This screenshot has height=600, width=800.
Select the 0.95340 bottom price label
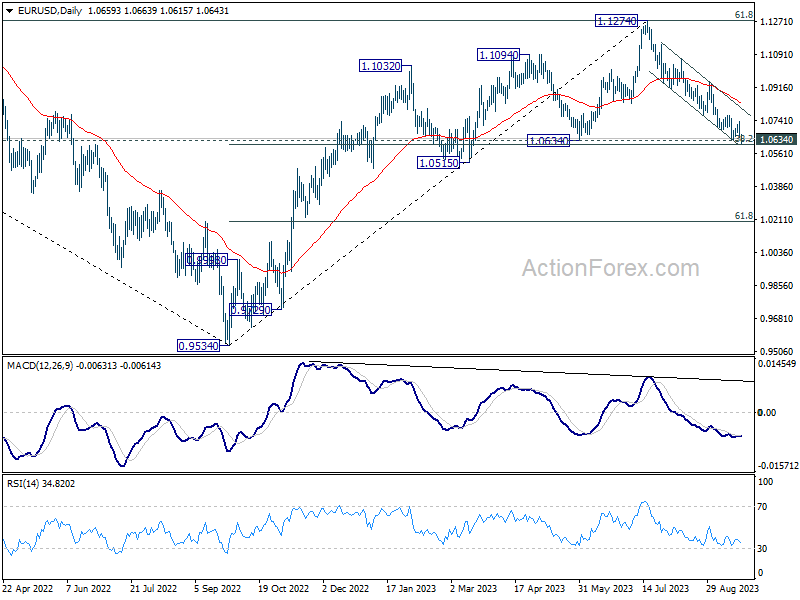198,346
